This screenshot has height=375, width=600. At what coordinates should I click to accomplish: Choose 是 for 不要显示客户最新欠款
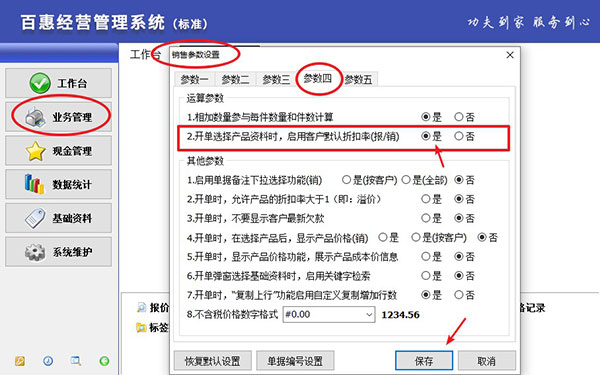coord(426,218)
